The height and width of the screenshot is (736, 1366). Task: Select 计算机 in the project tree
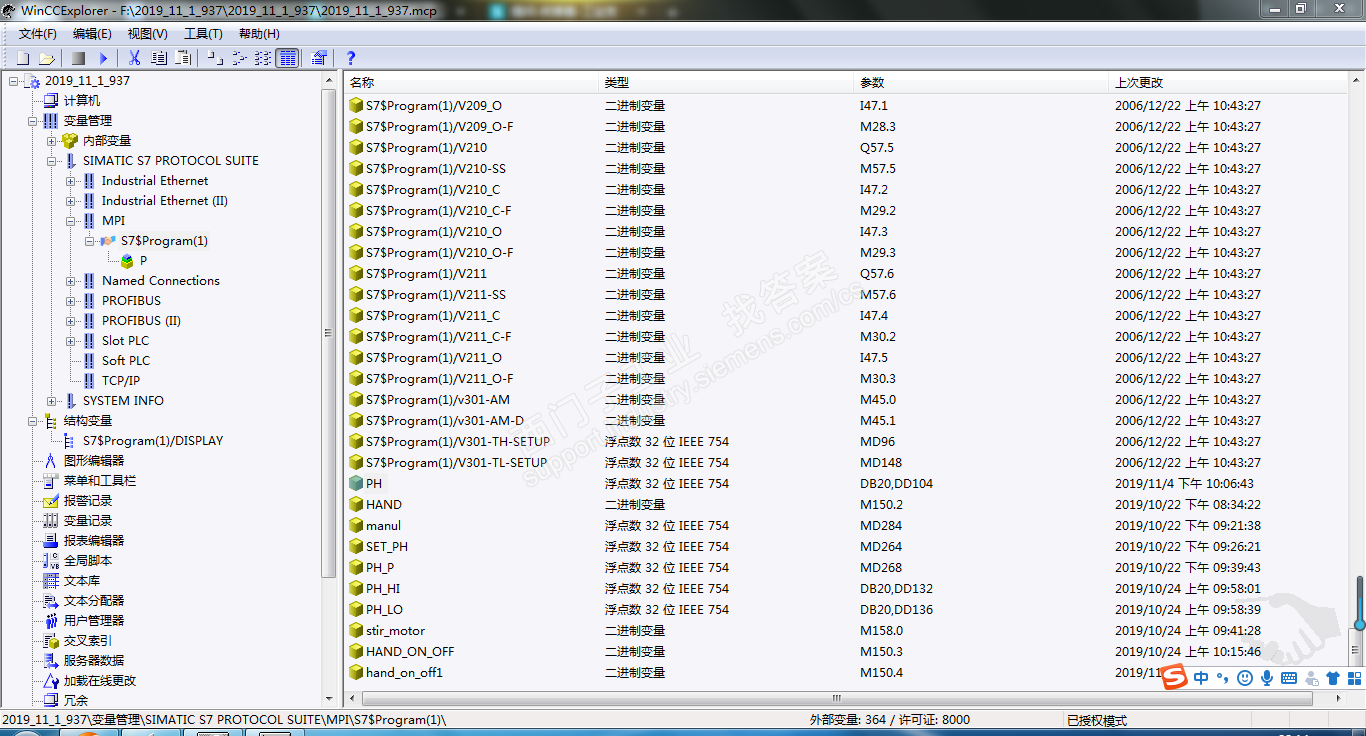82,101
